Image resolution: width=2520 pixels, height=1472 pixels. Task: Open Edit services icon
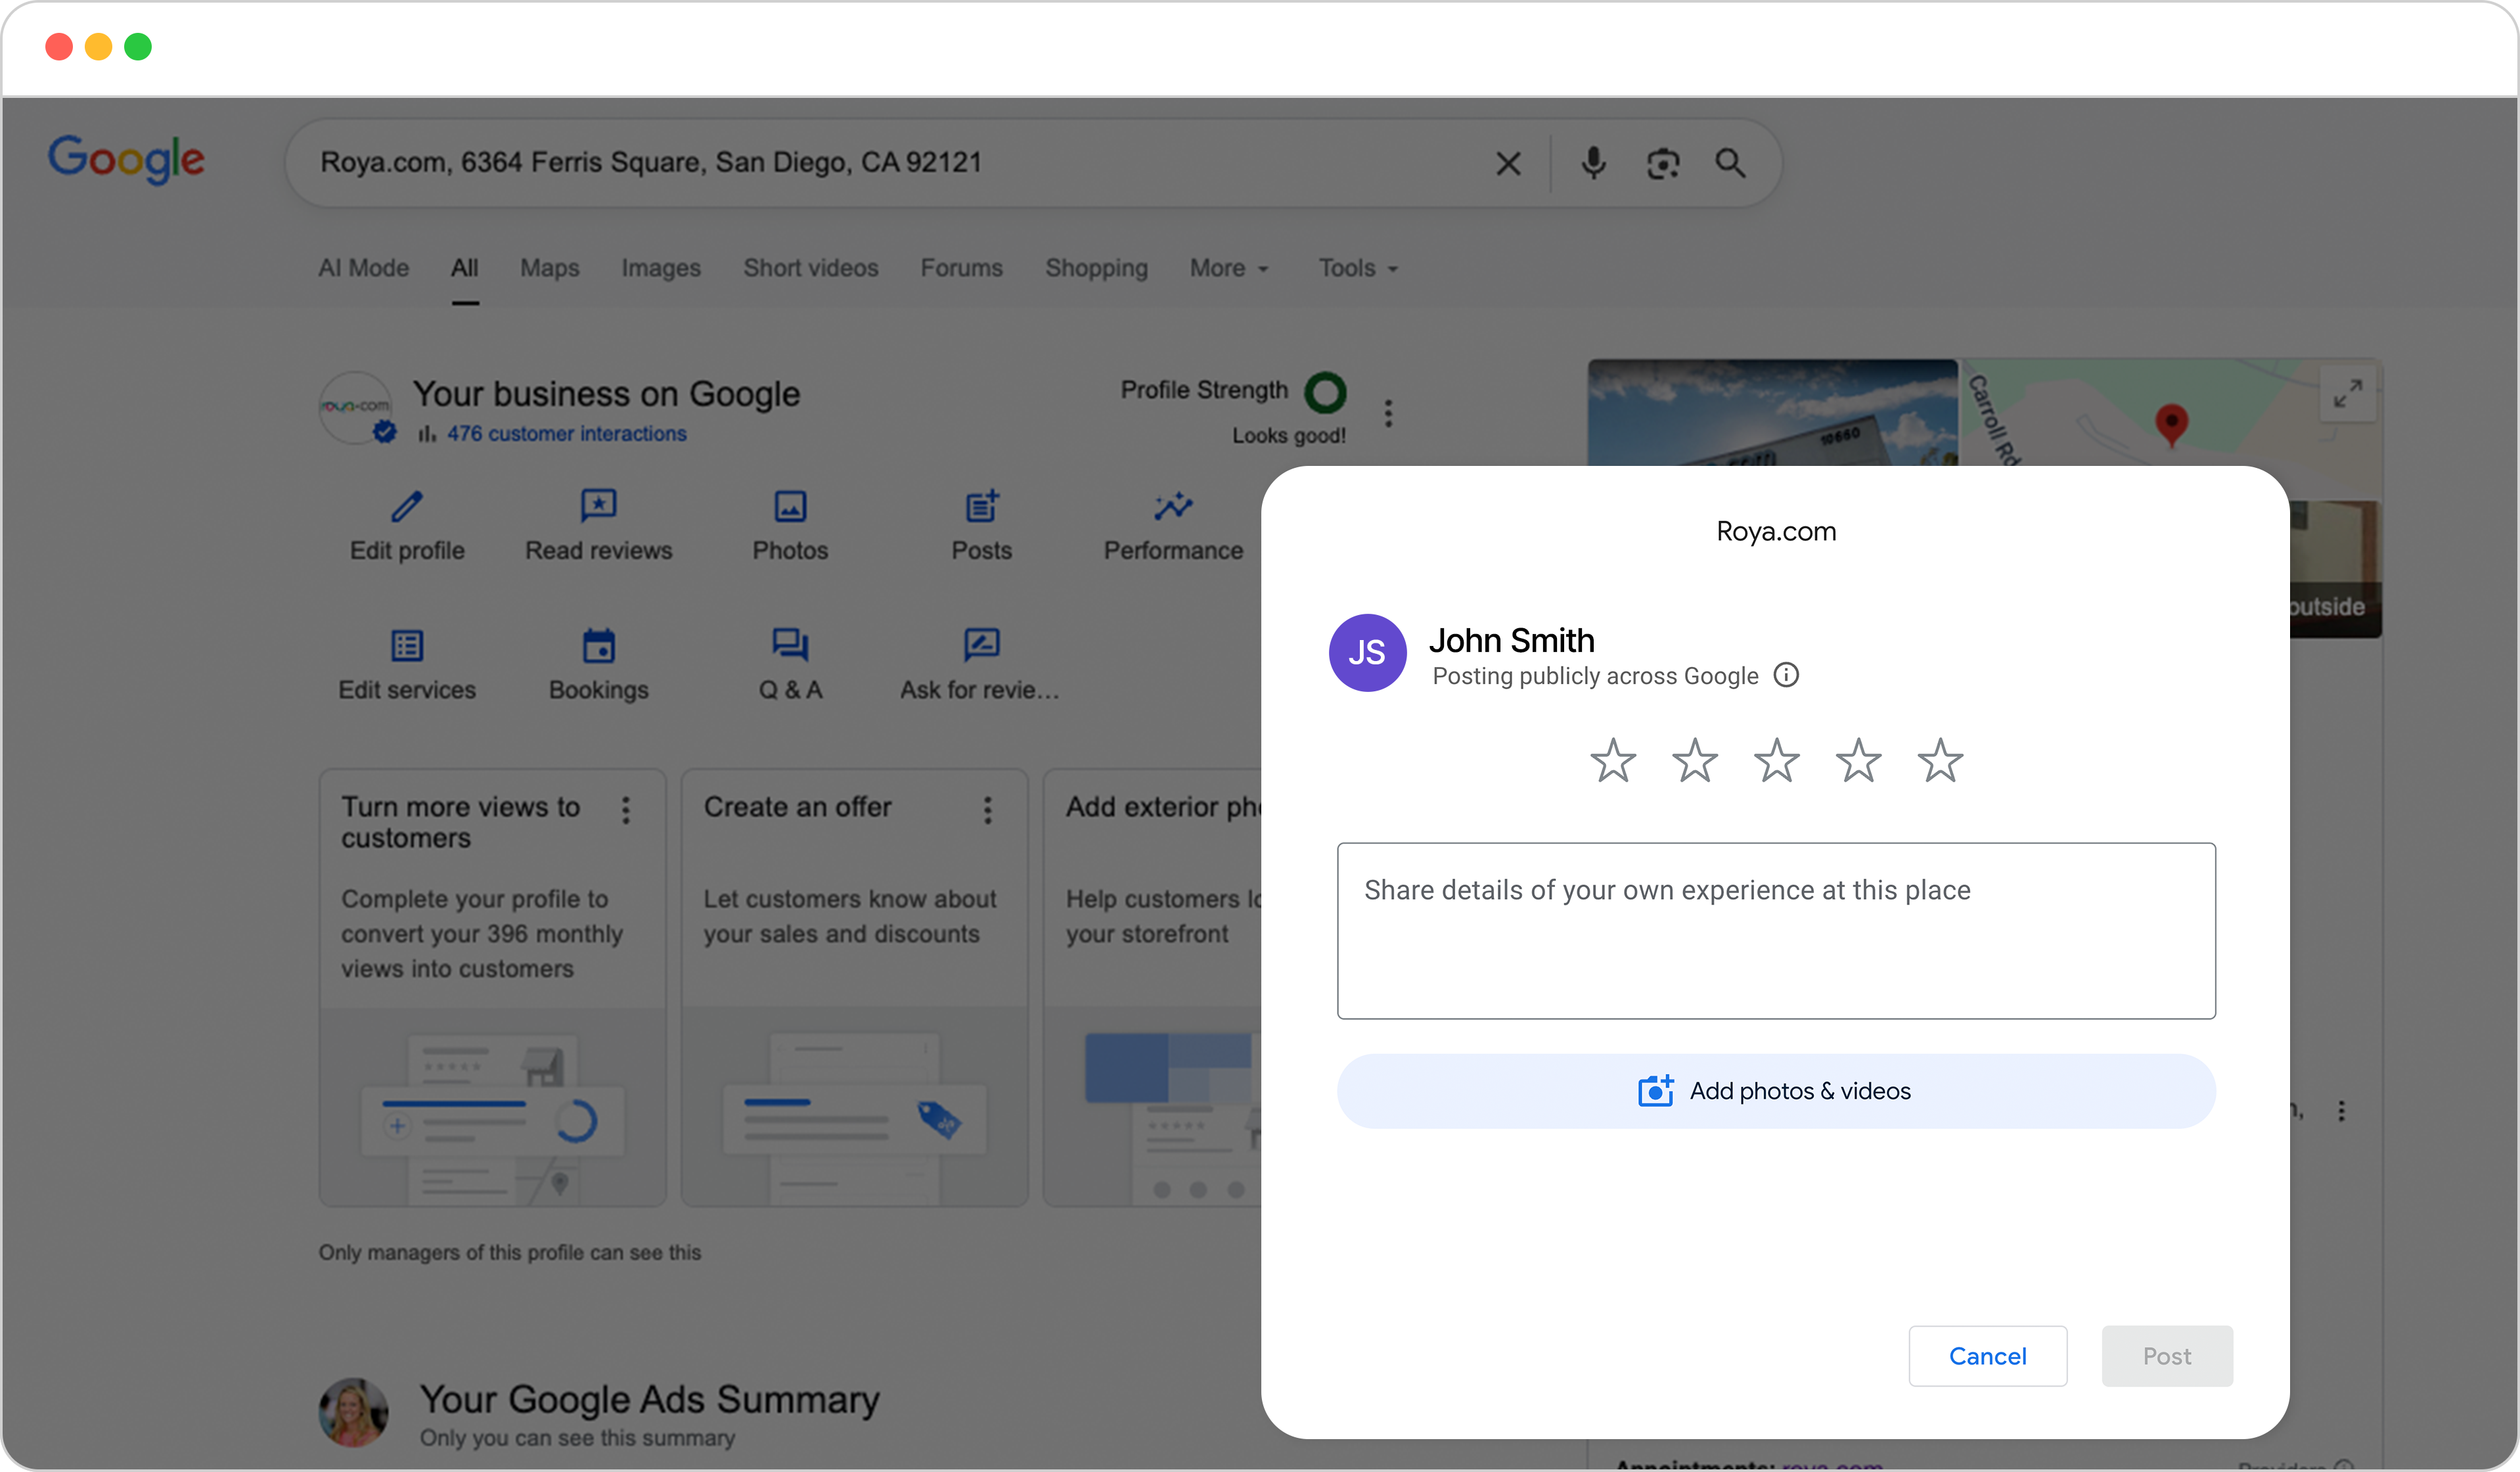coord(407,646)
